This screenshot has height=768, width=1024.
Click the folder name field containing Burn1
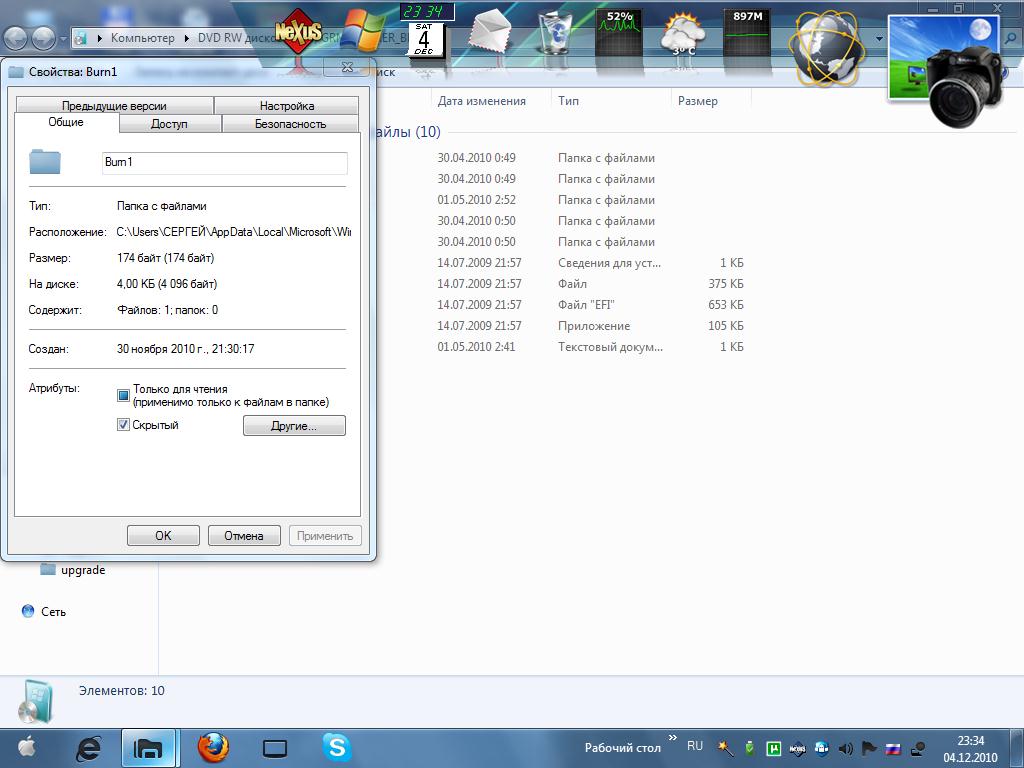tap(225, 163)
